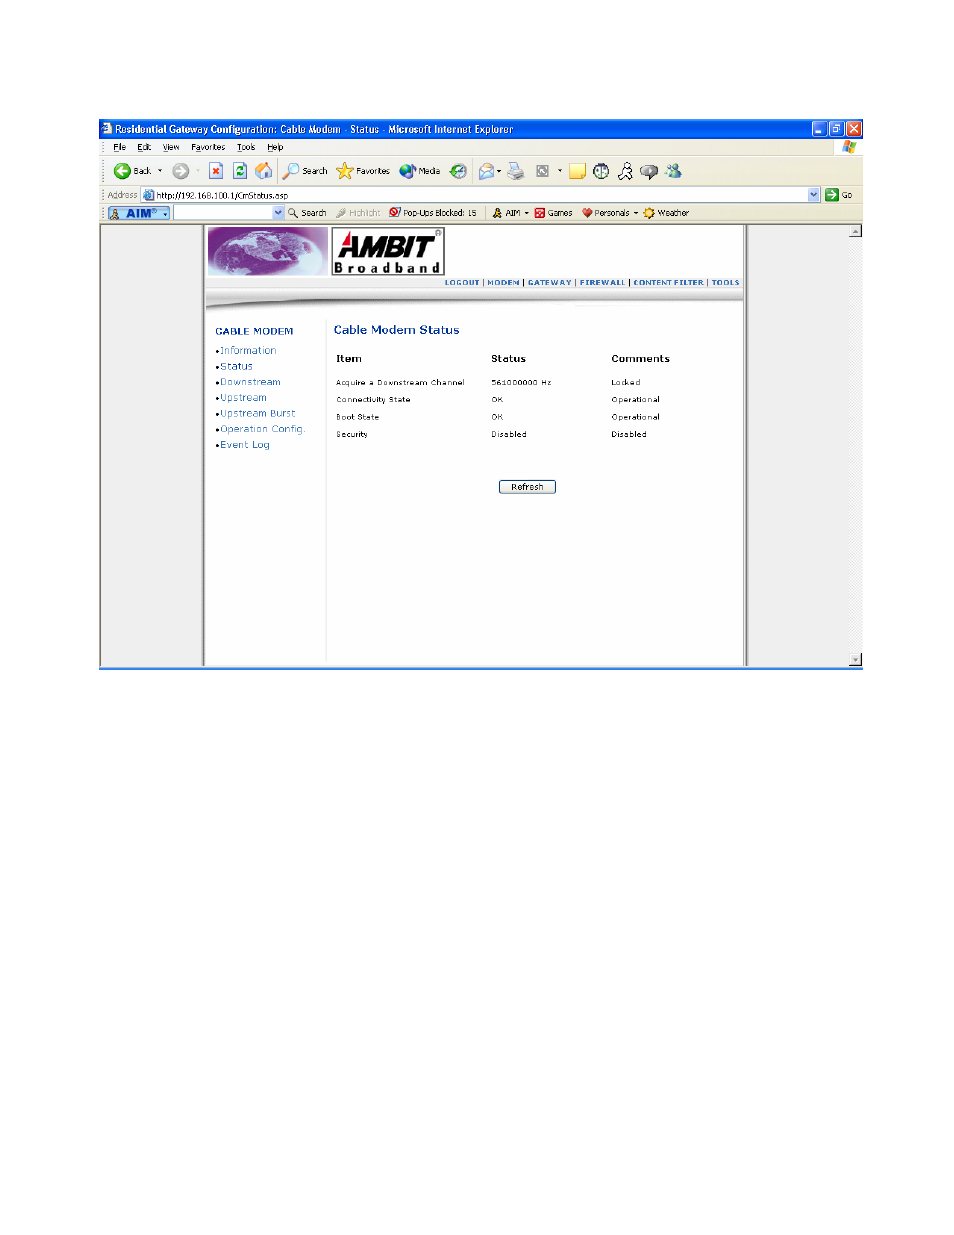Image resolution: width=954 pixels, height=1235 pixels.
Task: Open the Operation Config sidebar link
Action: (261, 429)
